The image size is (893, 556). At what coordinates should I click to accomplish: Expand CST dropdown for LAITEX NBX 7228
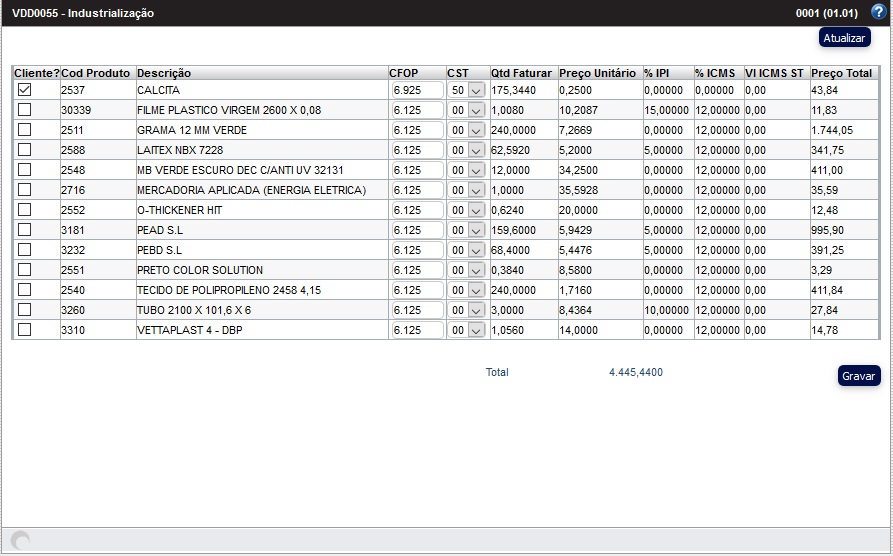pos(466,150)
